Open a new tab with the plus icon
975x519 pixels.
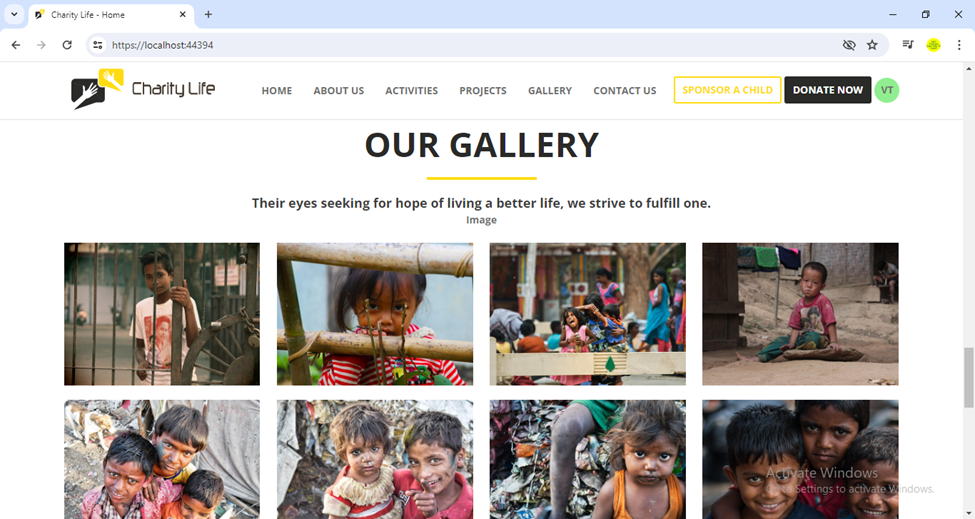[x=208, y=14]
